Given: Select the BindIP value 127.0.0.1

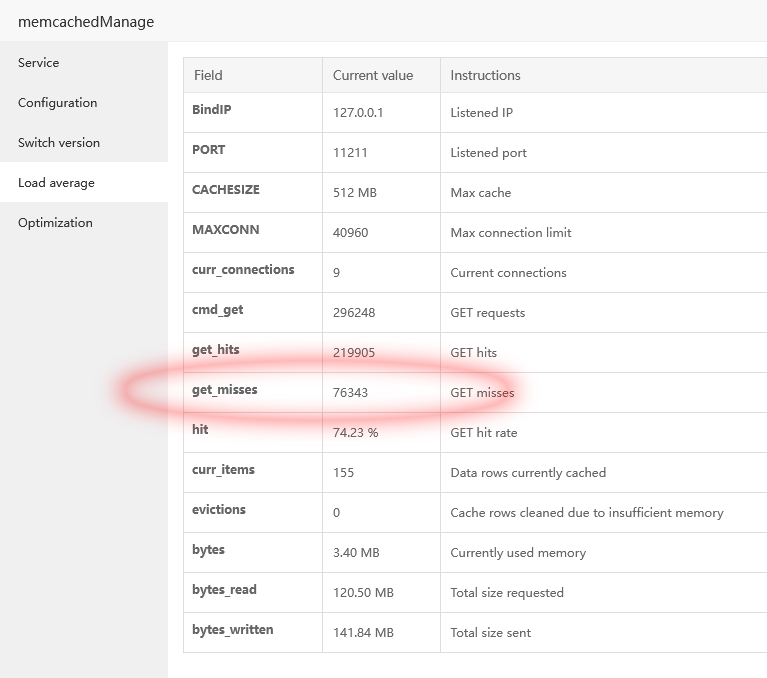Looking at the screenshot, I should point(358,113).
